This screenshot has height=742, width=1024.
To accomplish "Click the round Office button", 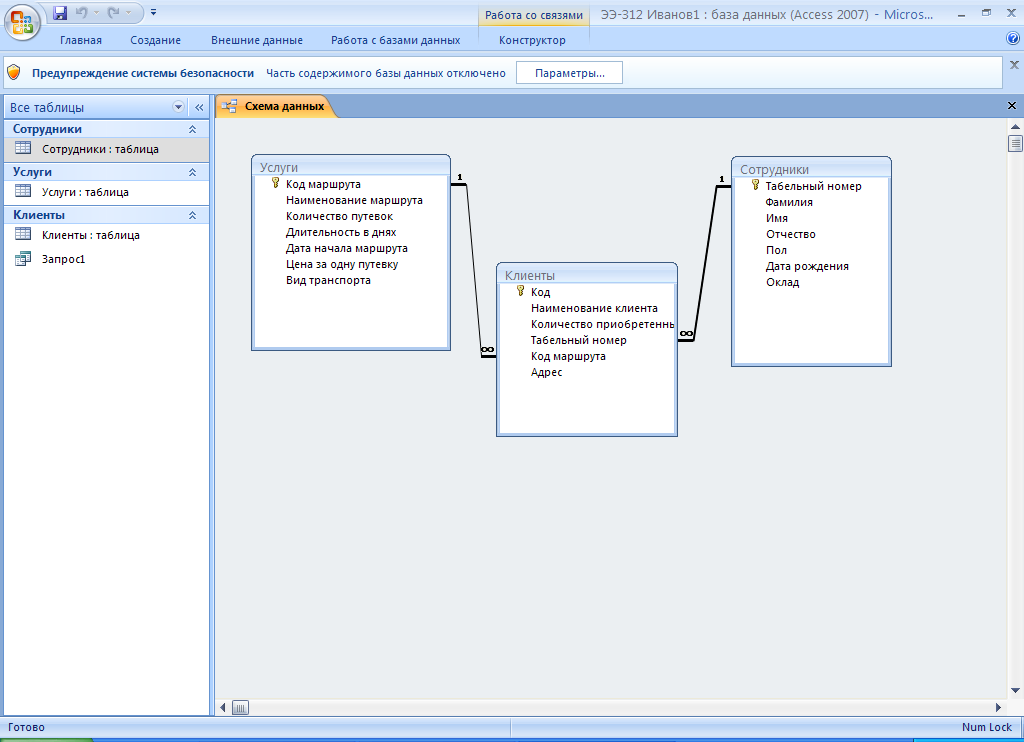I will [22, 24].
